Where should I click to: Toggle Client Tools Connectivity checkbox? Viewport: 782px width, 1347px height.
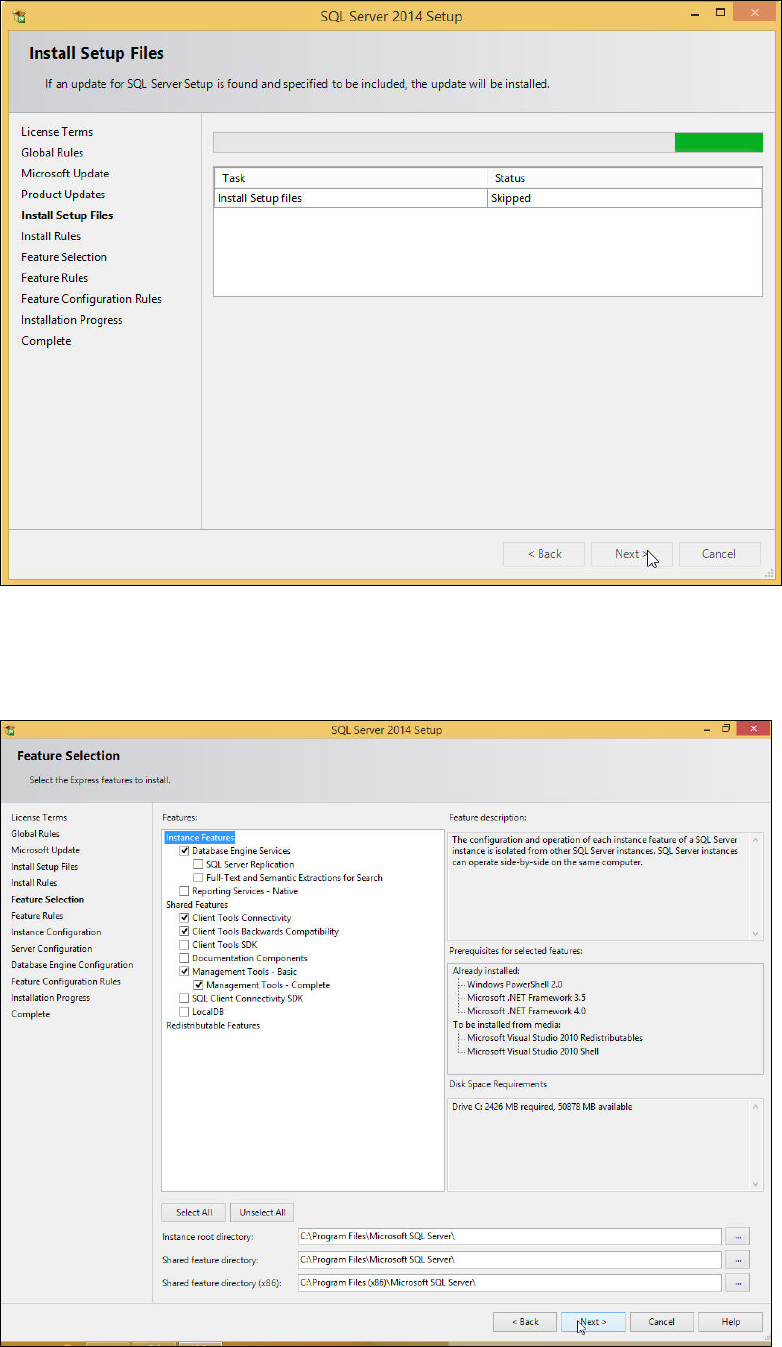pos(184,918)
